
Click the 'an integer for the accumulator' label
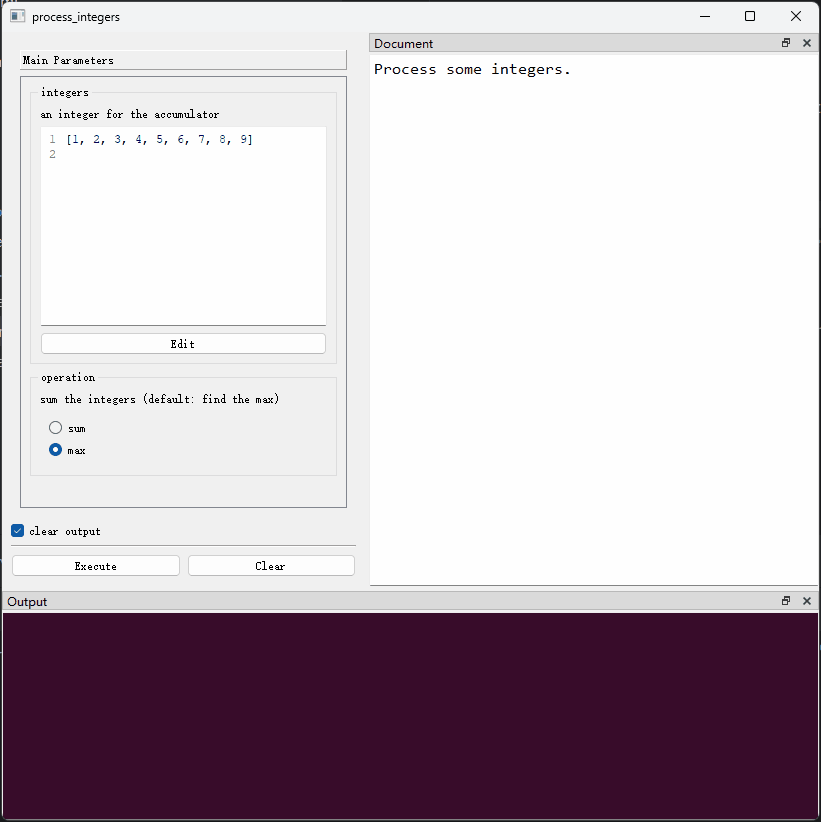129,114
